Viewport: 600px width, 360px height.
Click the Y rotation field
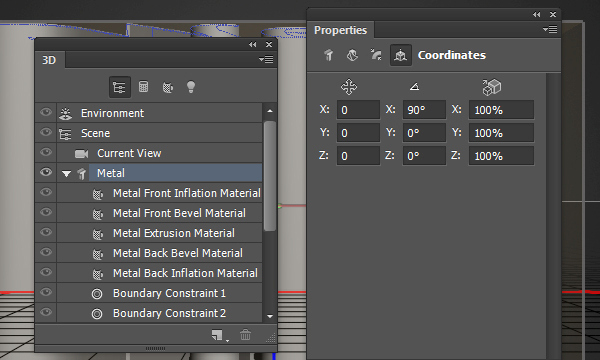[424, 133]
